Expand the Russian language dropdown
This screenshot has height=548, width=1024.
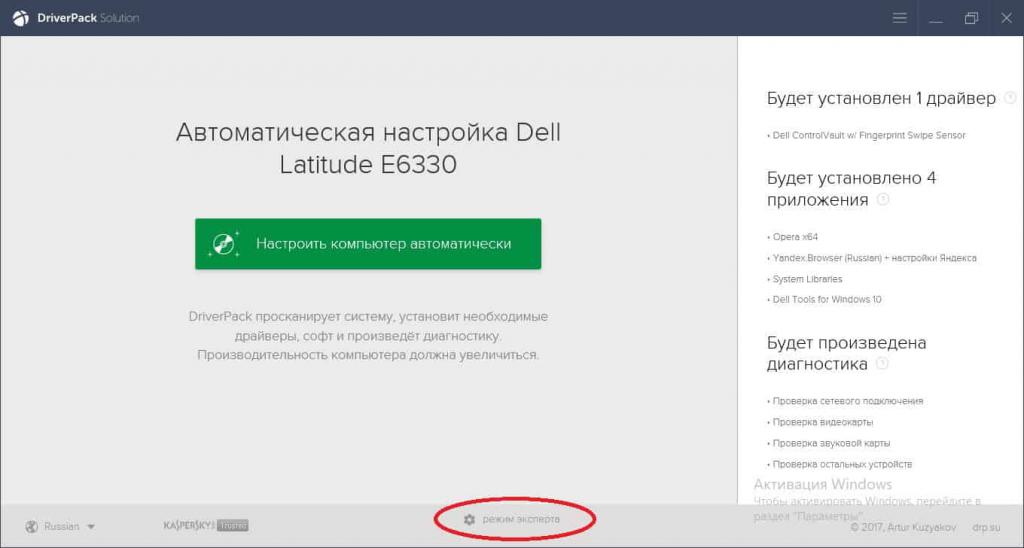point(70,526)
